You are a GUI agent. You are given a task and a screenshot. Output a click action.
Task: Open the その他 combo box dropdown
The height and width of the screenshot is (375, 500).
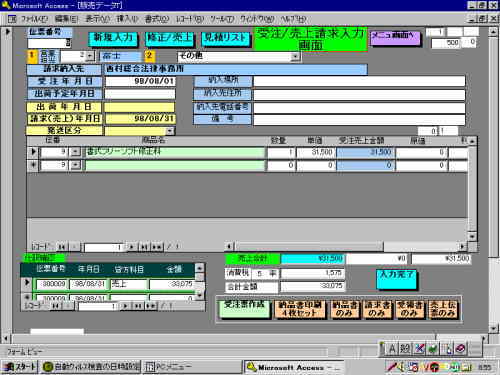click(x=295, y=57)
